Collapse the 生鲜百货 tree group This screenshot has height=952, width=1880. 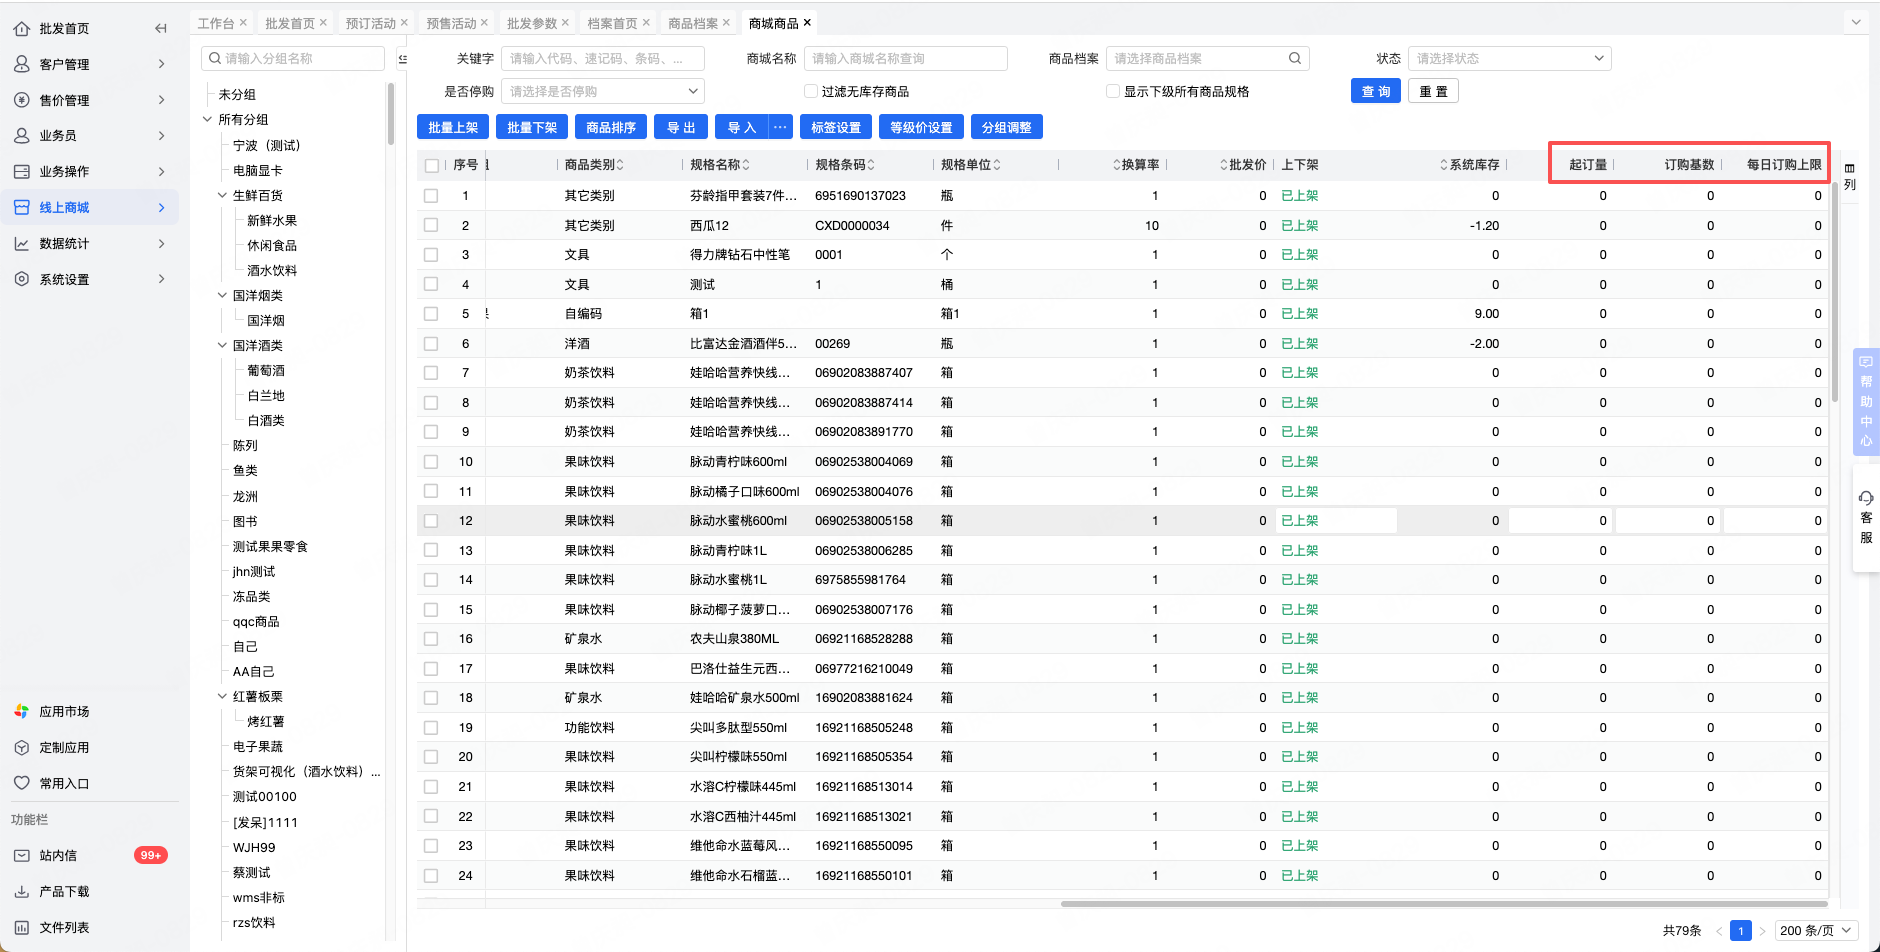click(x=222, y=195)
